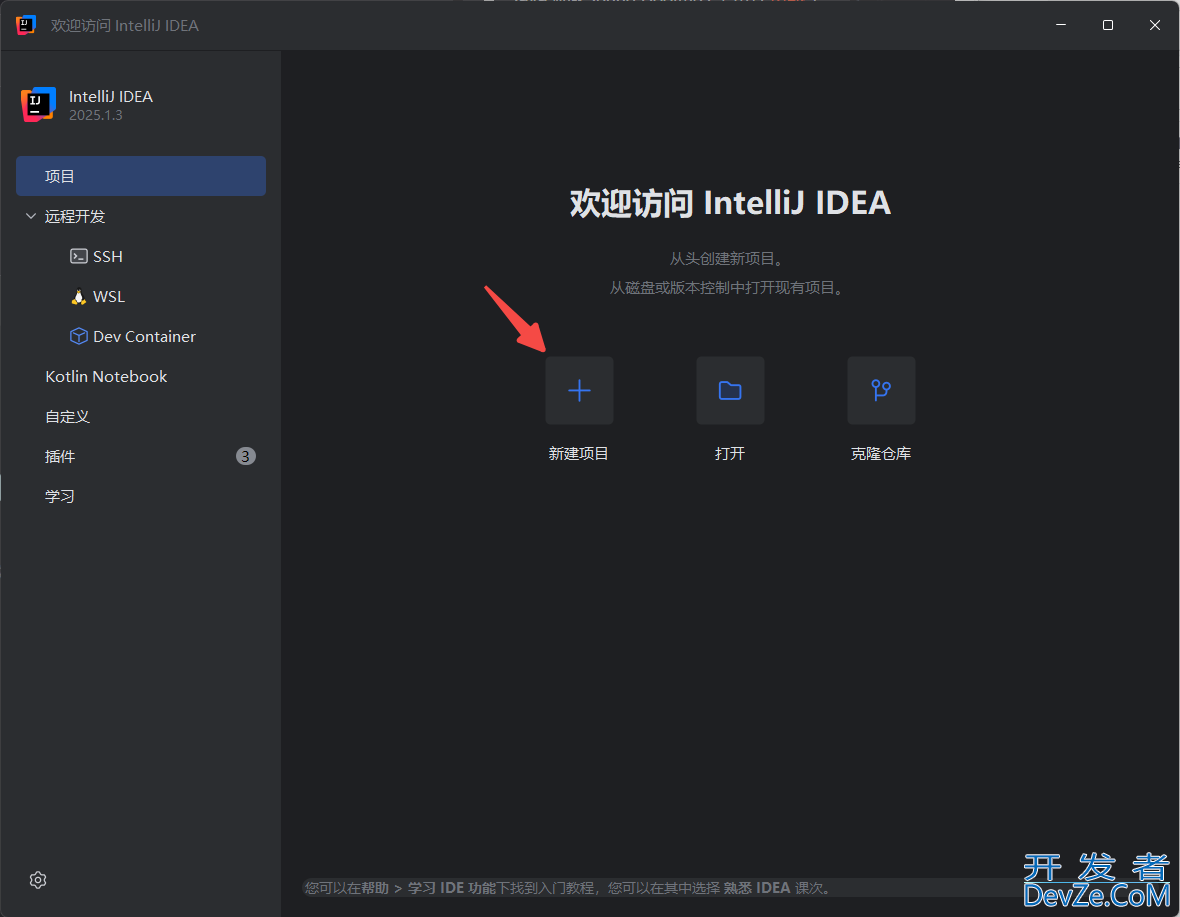The width and height of the screenshot is (1180, 917).
Task: Click the WSL penguin icon
Action: (78, 296)
